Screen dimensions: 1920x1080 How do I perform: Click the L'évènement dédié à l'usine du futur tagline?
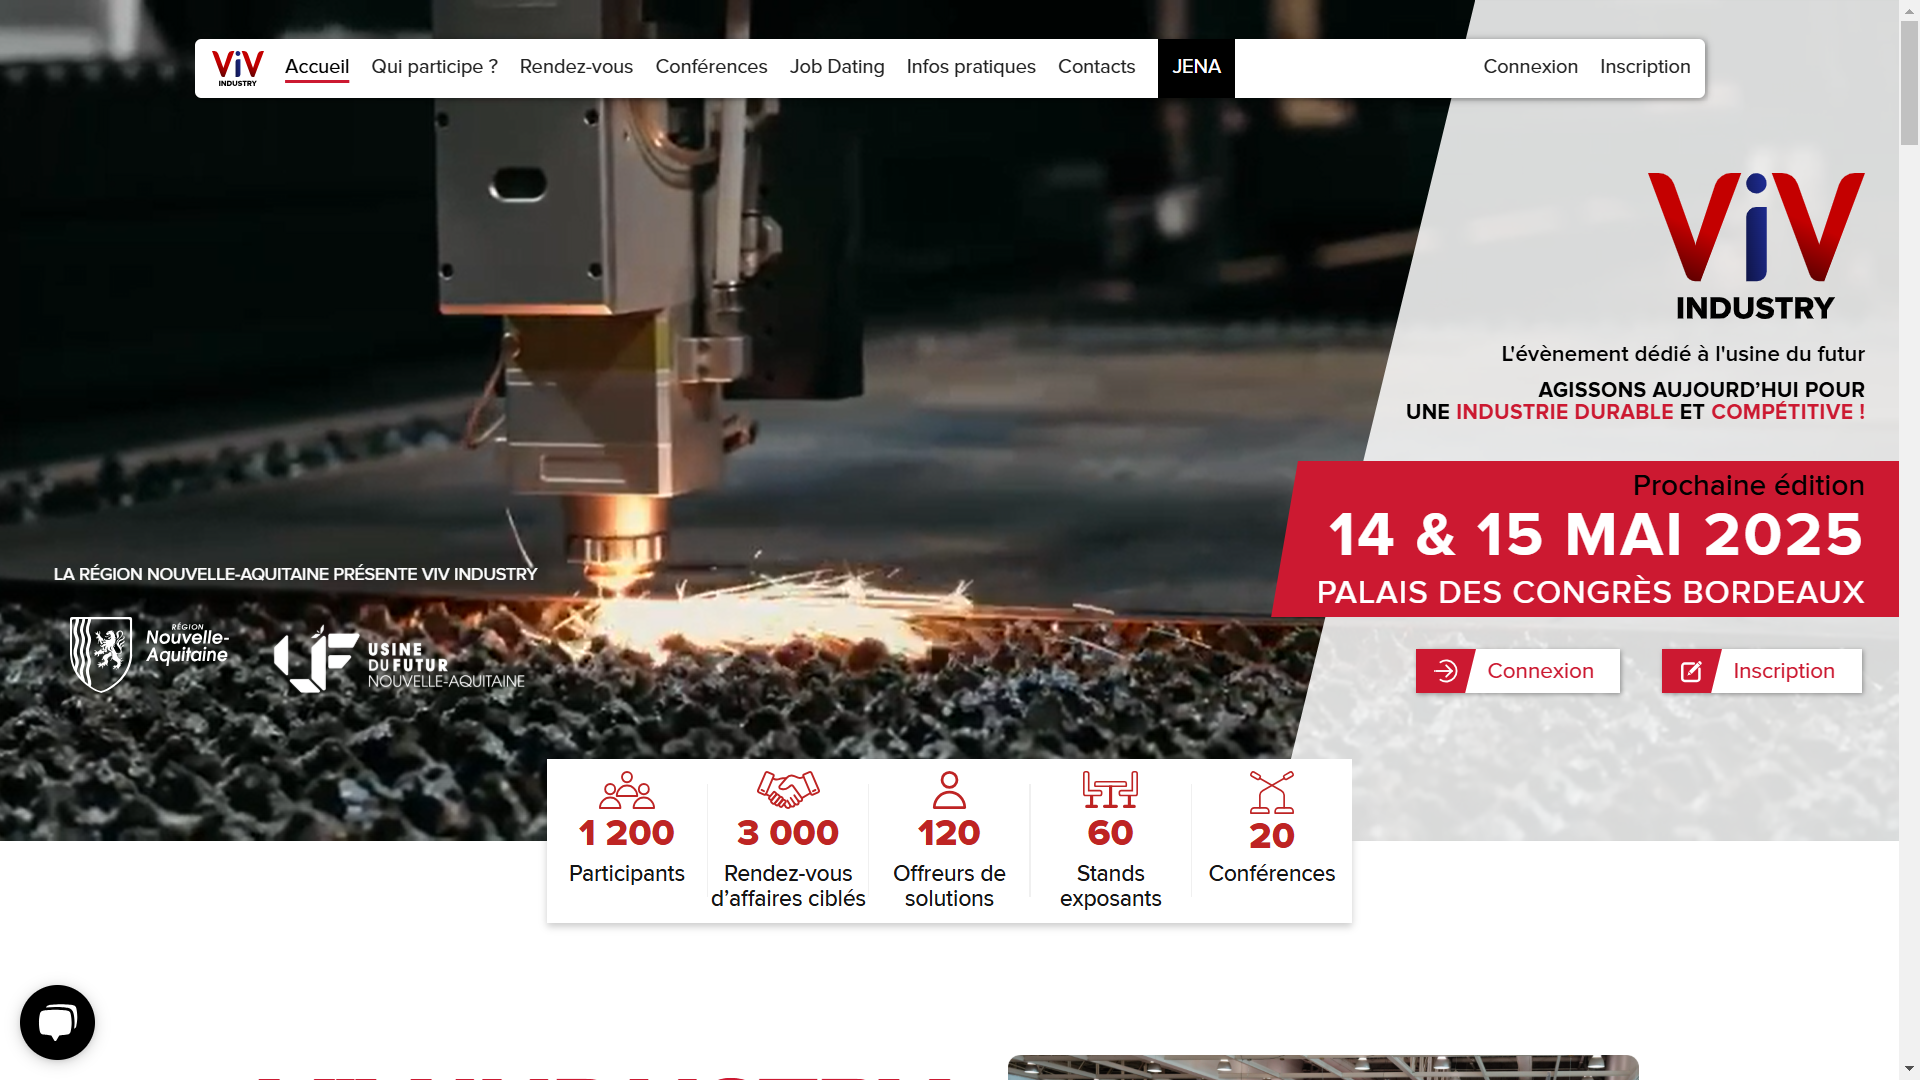(1682, 354)
